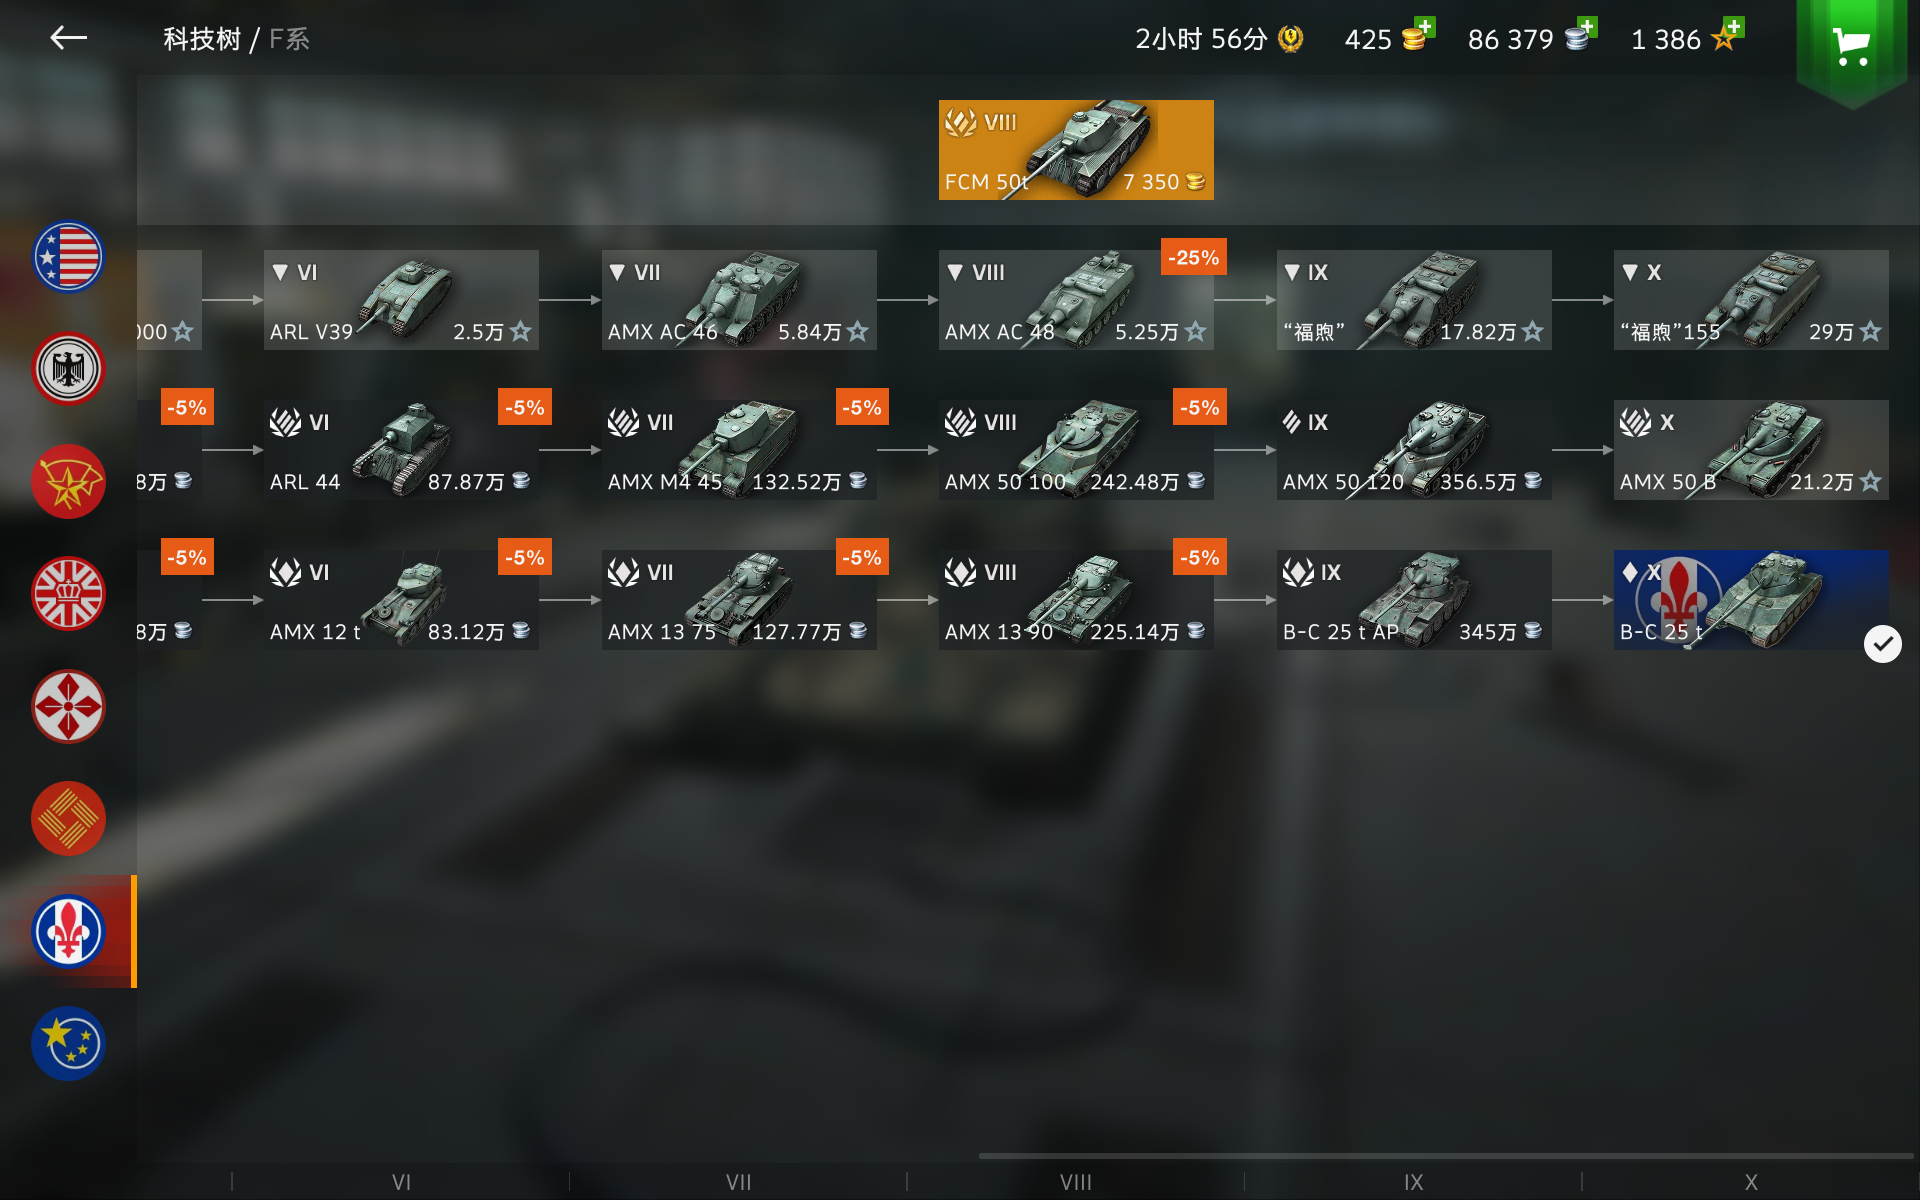Open the AMX AC 48 tank card
Viewport: 1920px width, 1200px height.
[1076, 300]
